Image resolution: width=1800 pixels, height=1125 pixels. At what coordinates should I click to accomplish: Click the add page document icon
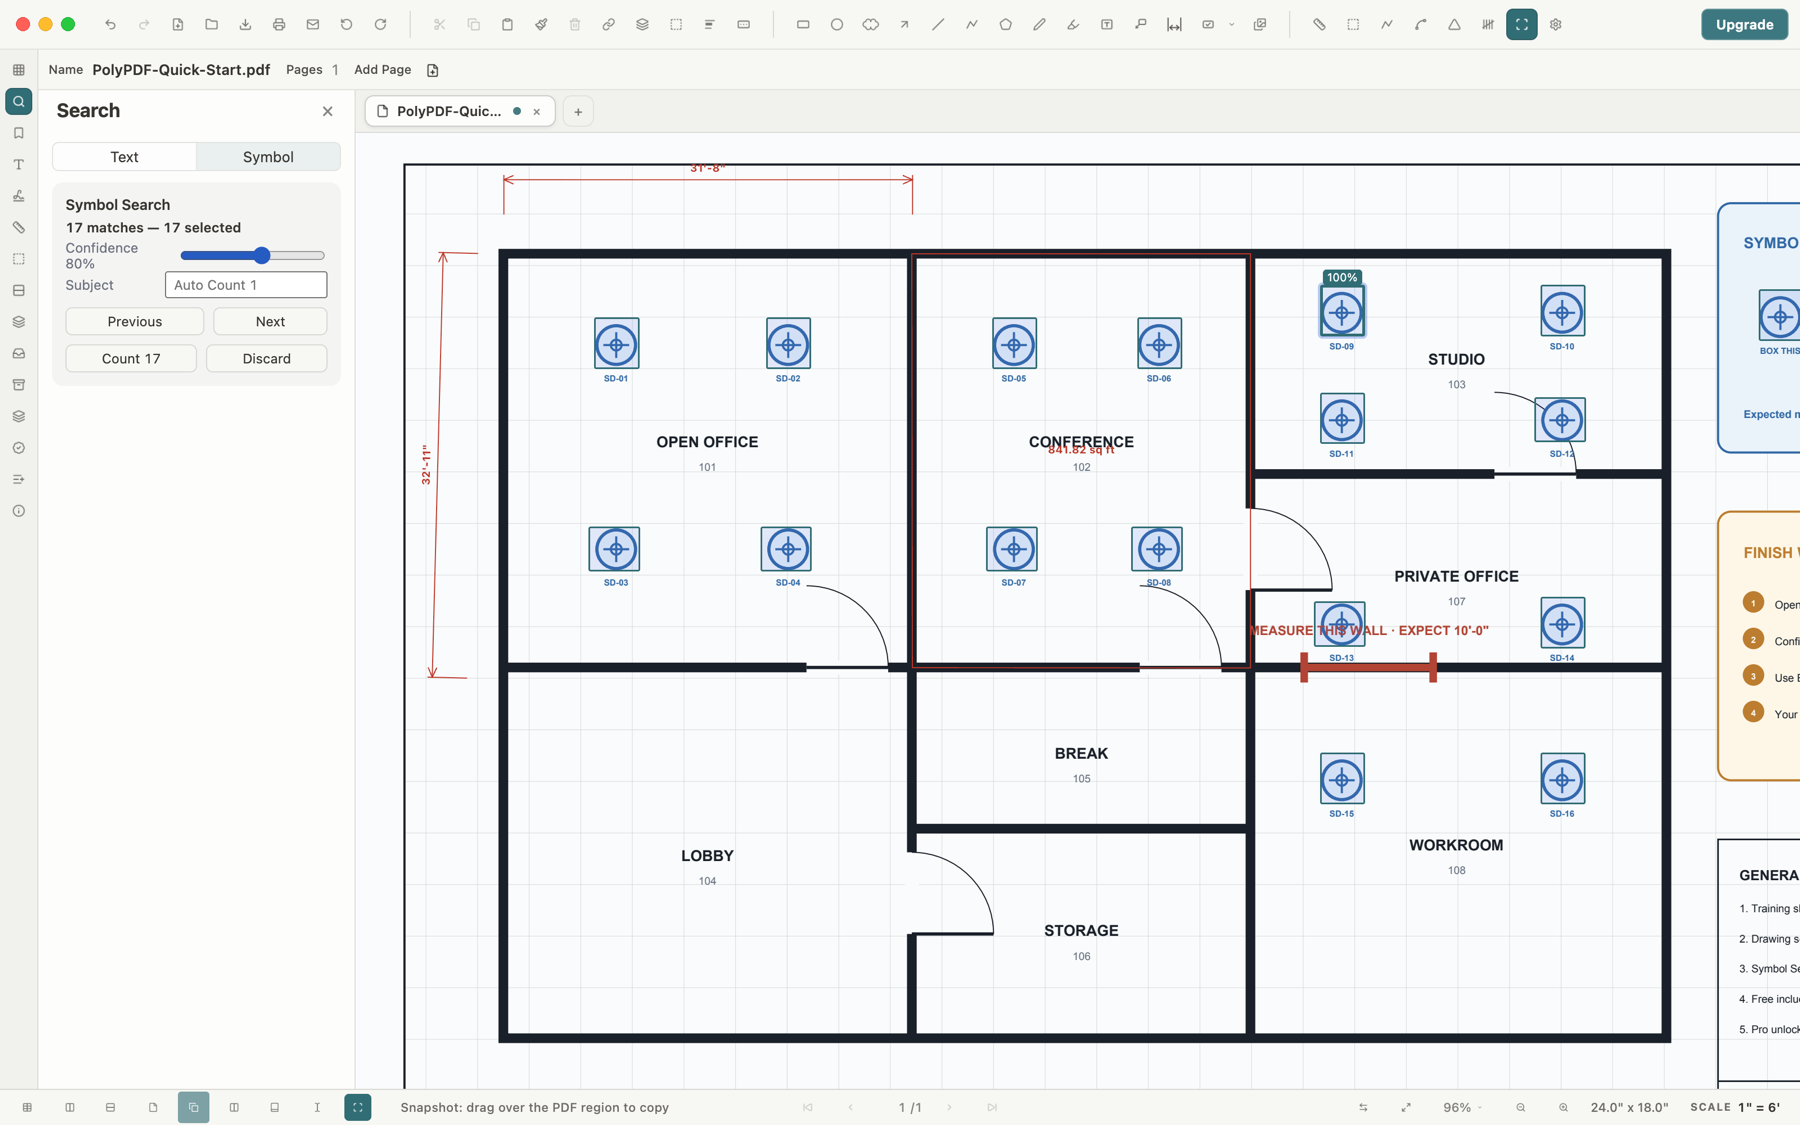[x=433, y=70]
